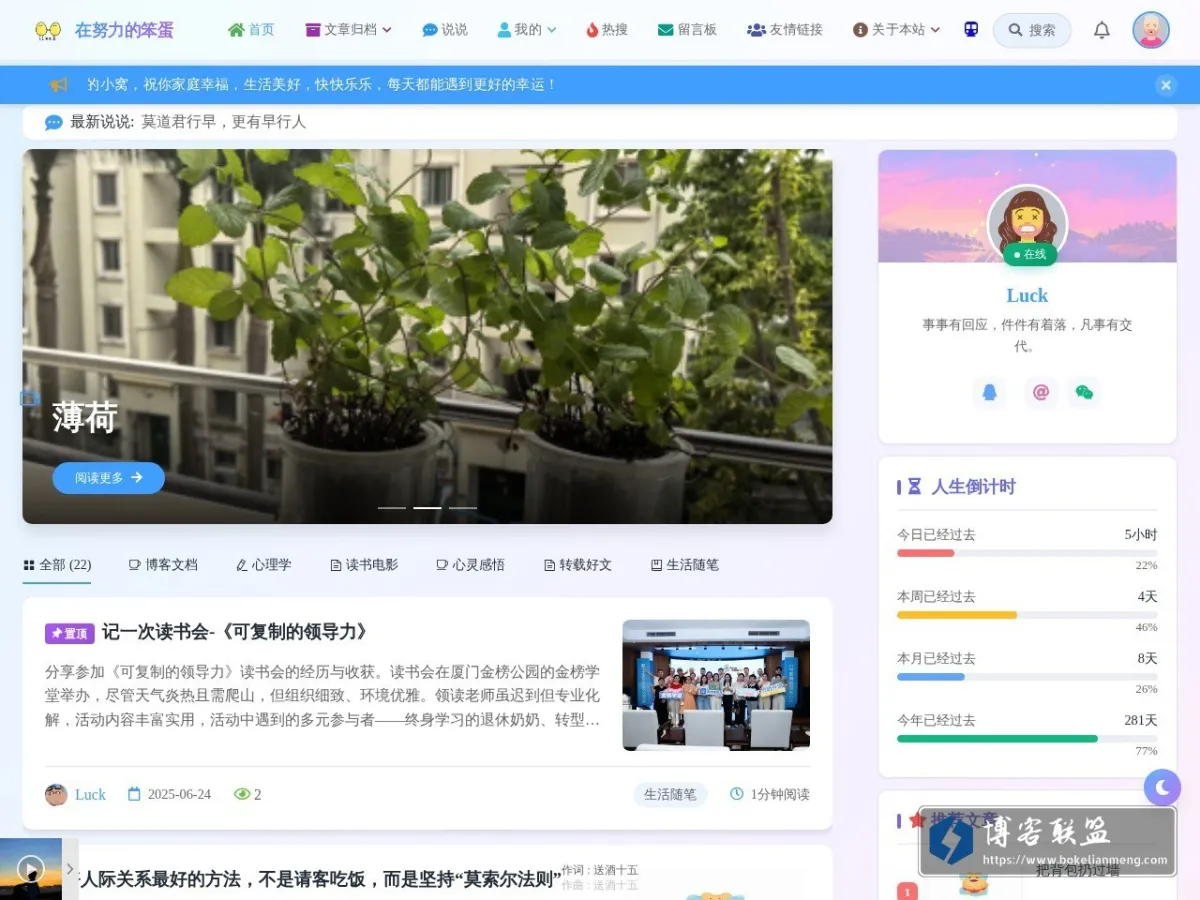
Task: Click the 本周已经过去 progress bar
Action: click(1027, 615)
